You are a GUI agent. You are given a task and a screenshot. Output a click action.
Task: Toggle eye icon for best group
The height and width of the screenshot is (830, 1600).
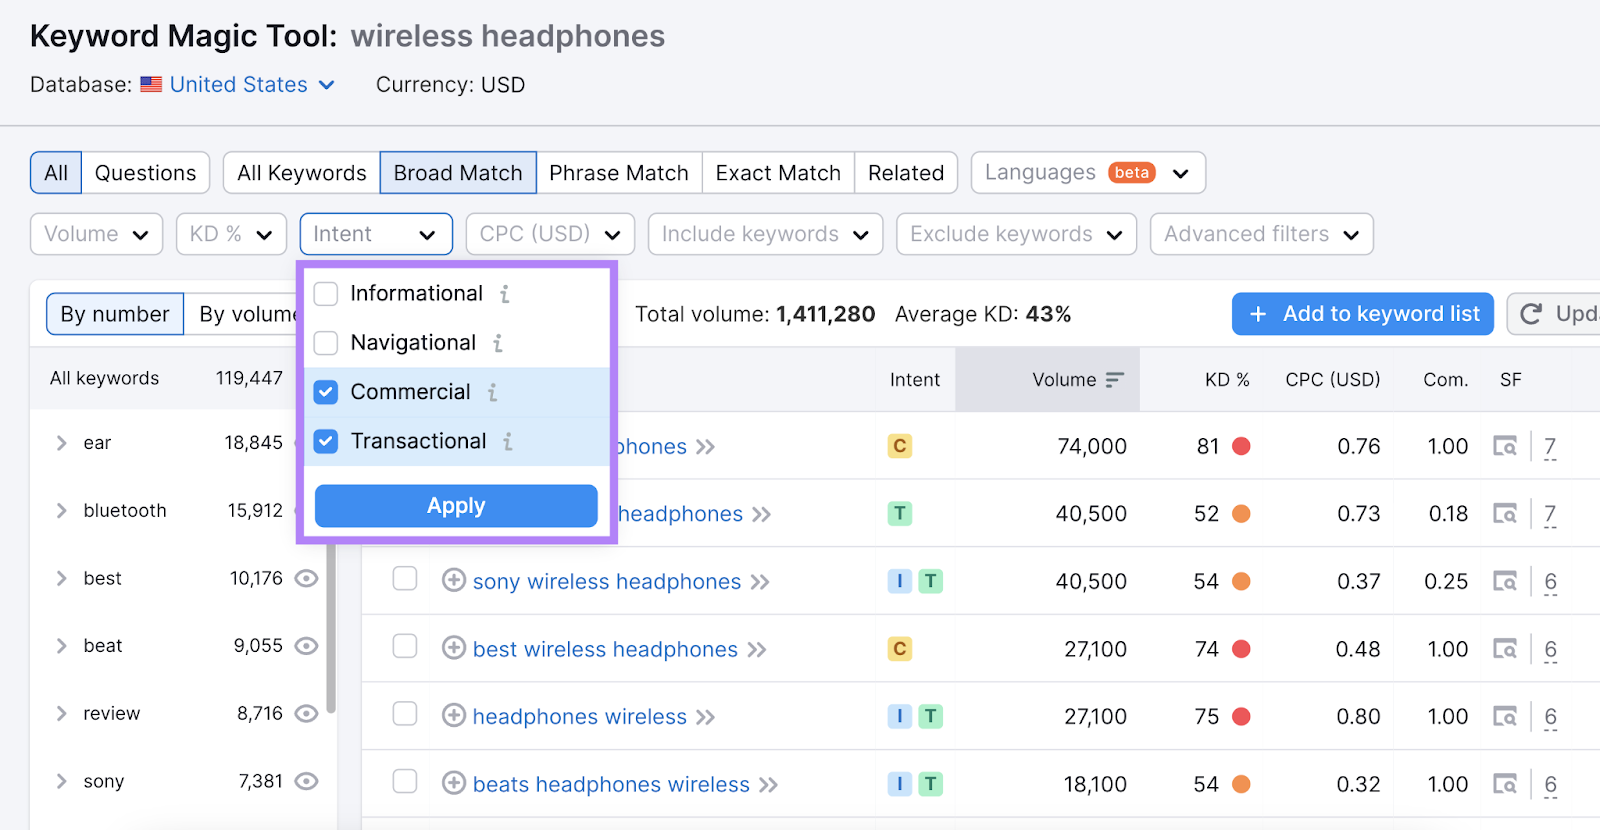(x=307, y=578)
